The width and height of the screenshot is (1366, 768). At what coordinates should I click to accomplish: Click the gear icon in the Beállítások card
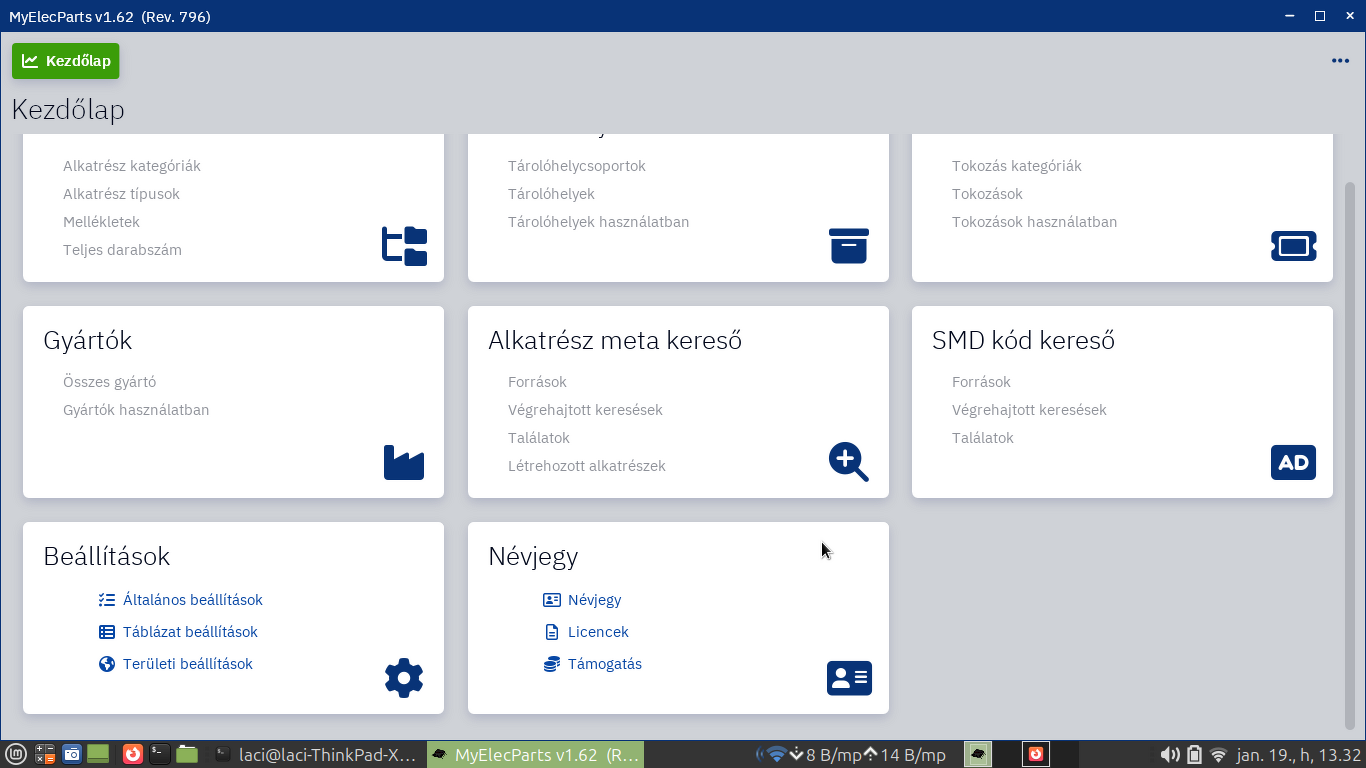[404, 678]
